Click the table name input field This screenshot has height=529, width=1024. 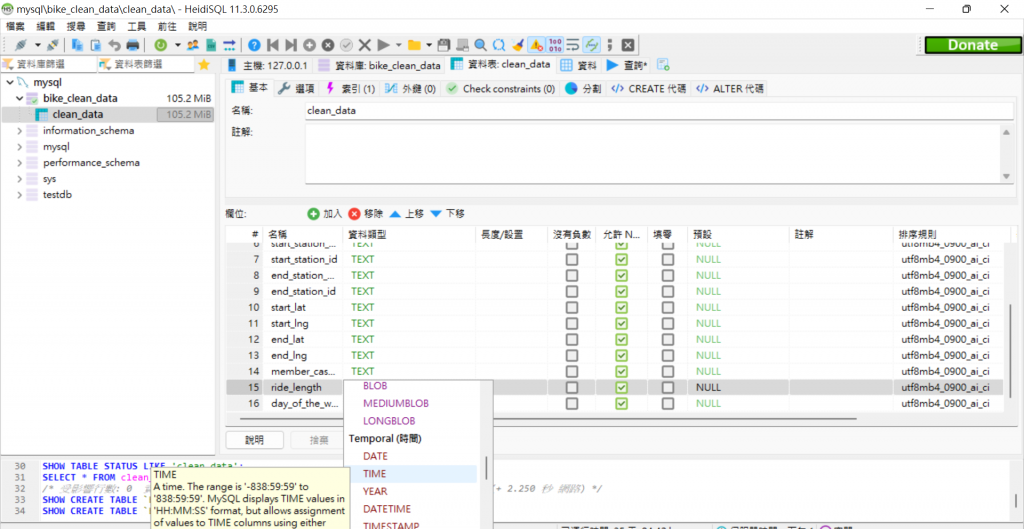pyautogui.click(x=660, y=110)
